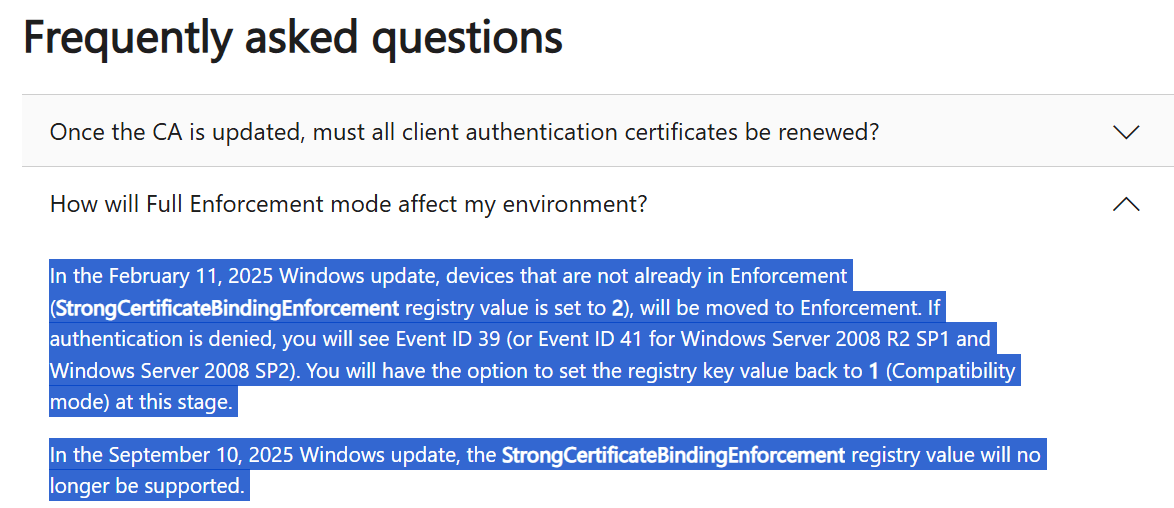Click bold StrongCertificateBindingEnforcement in the first paragraph
The height and width of the screenshot is (508, 1174).
[227, 307]
